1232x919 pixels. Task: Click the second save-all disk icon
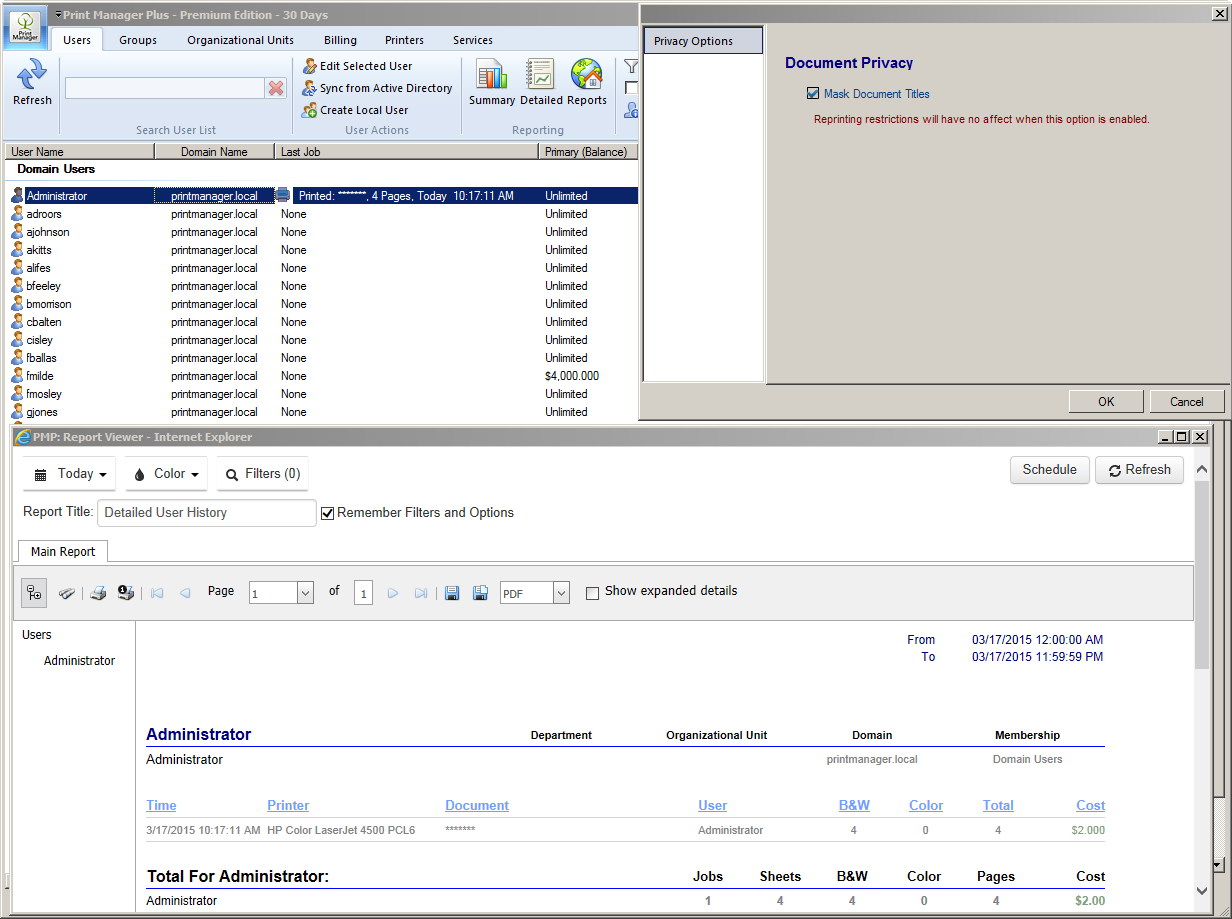coord(480,593)
